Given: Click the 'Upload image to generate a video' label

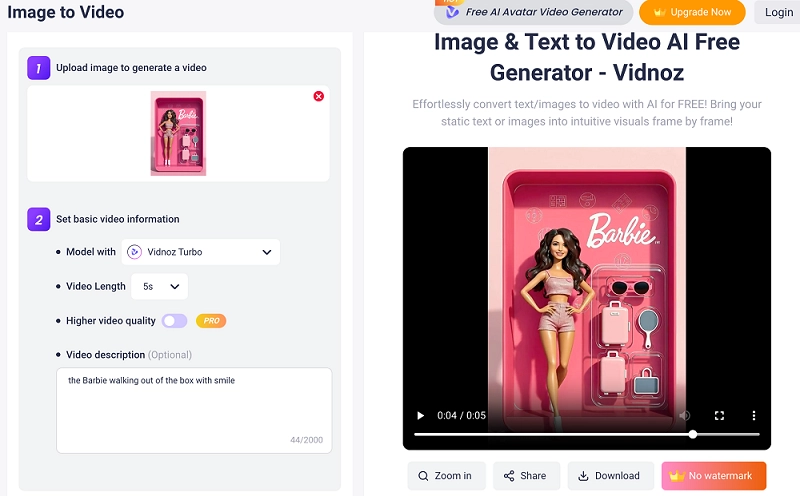Looking at the screenshot, I should [131, 68].
